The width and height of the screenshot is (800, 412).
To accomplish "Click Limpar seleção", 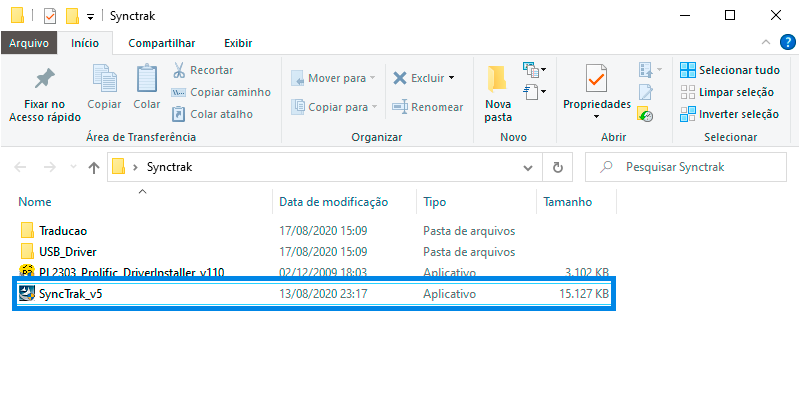I will [727, 92].
